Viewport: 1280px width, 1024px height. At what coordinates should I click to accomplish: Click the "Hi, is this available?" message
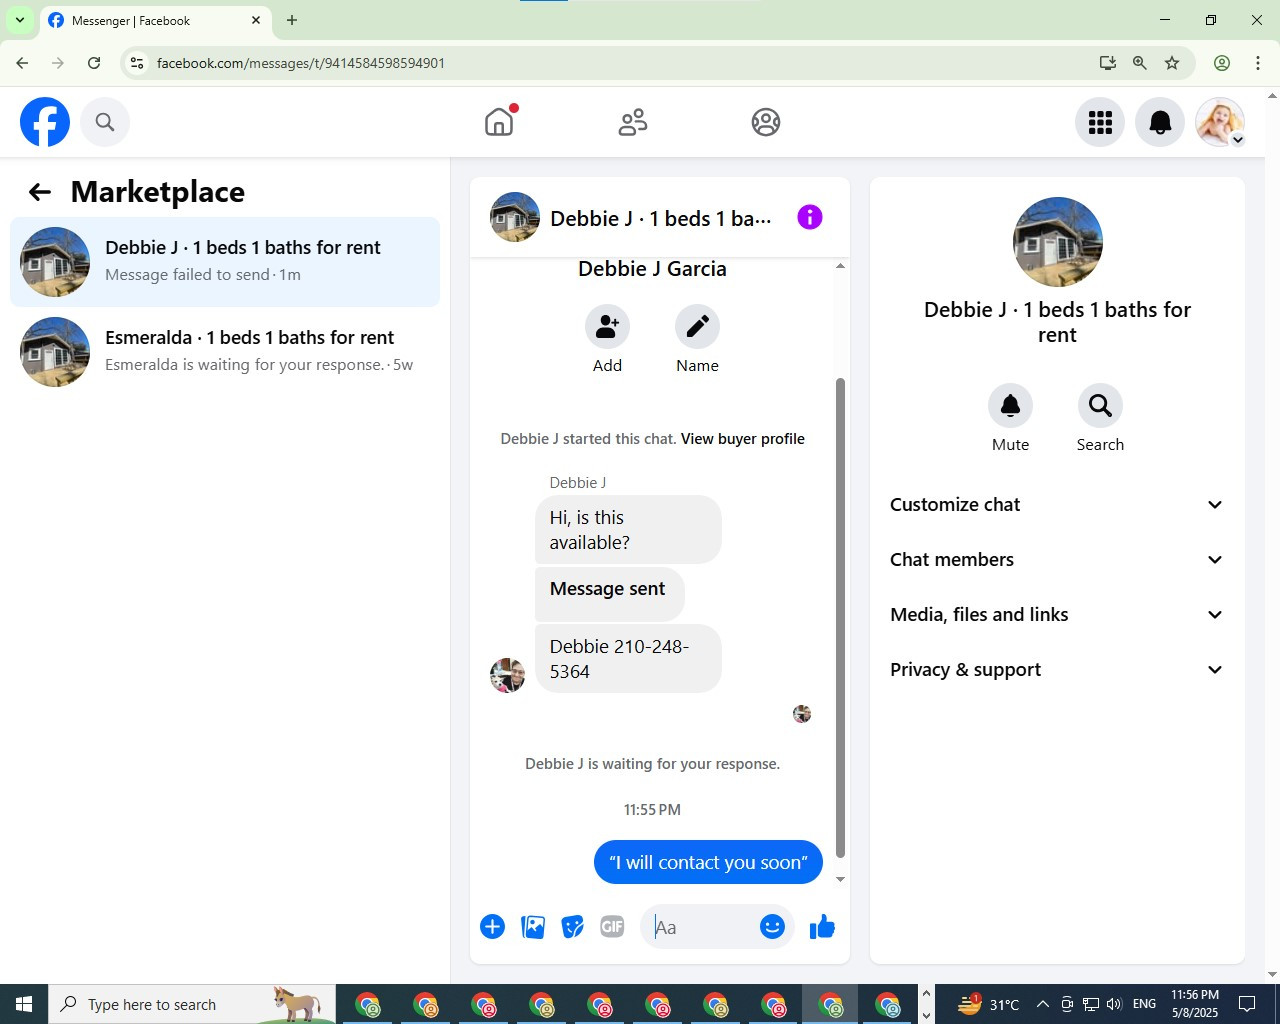pos(628,530)
